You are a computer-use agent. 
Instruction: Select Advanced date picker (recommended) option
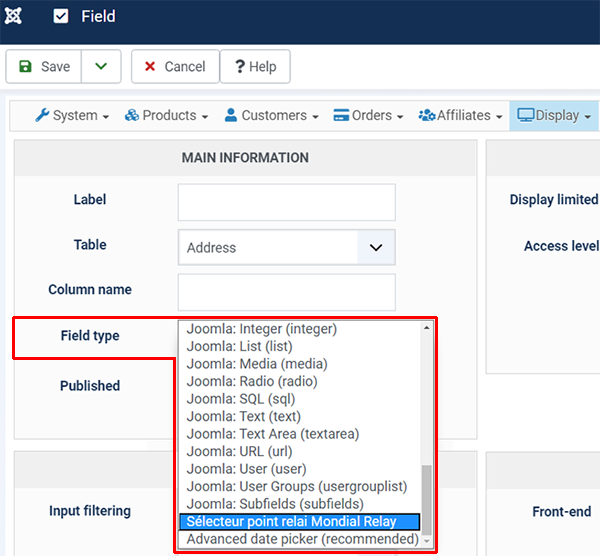point(300,539)
